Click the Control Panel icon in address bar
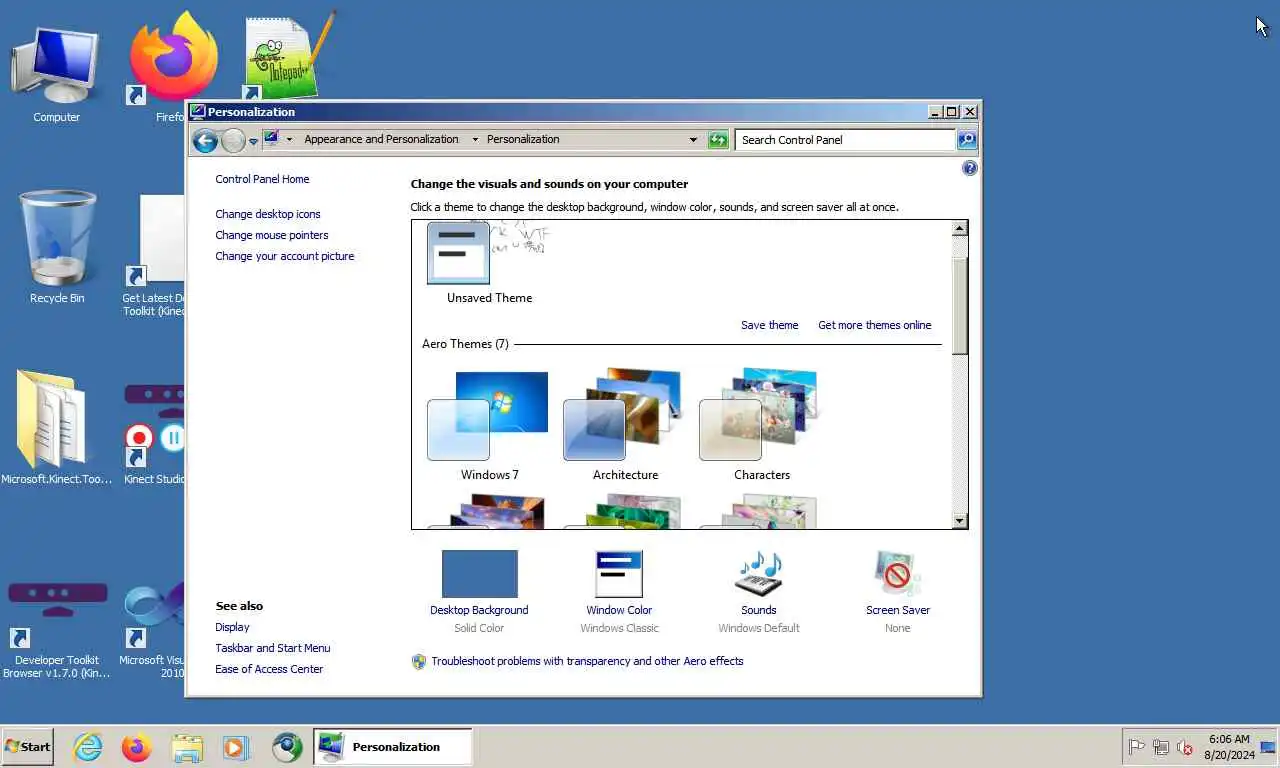 point(272,140)
